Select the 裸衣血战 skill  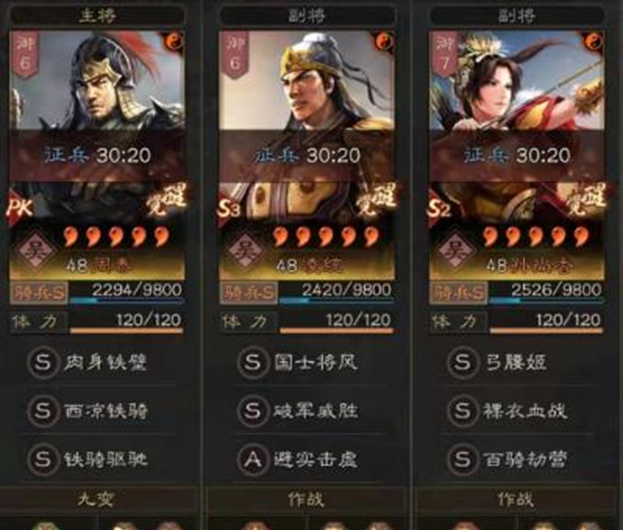point(524,411)
